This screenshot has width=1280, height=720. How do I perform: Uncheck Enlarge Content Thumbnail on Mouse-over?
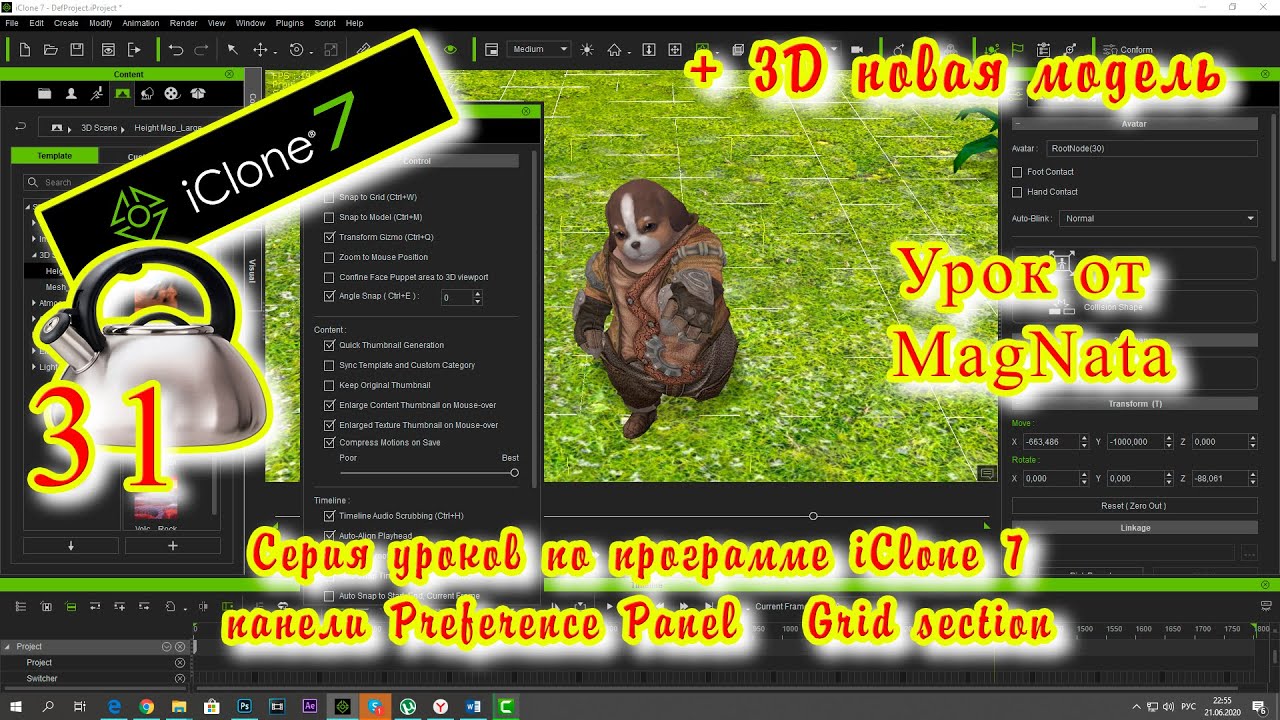[330, 405]
